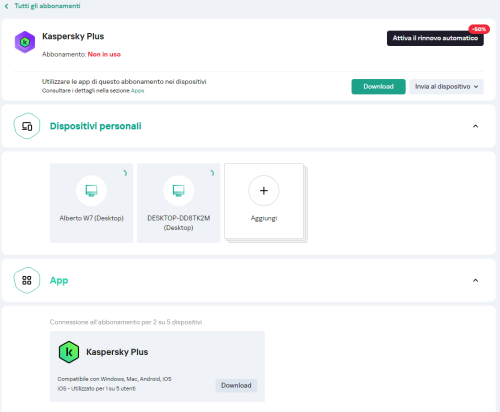500x412 pixels.
Task: Click Connessione all'abbonamento per 2 su 5 dispositivi text
Action: coord(126,322)
